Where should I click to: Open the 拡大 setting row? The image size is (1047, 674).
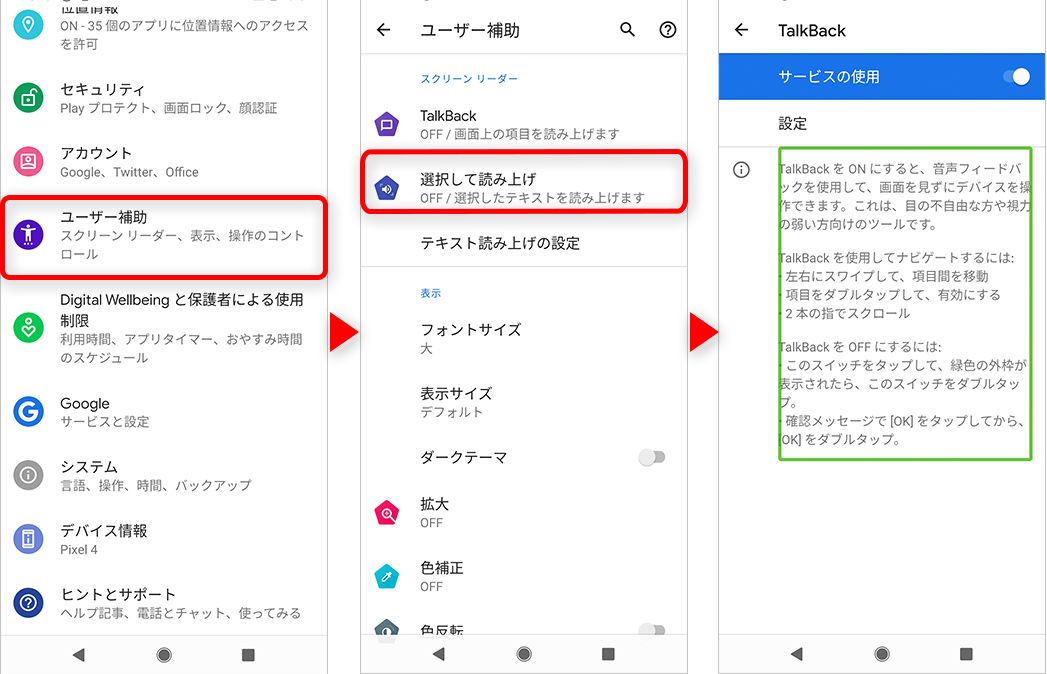coord(524,513)
